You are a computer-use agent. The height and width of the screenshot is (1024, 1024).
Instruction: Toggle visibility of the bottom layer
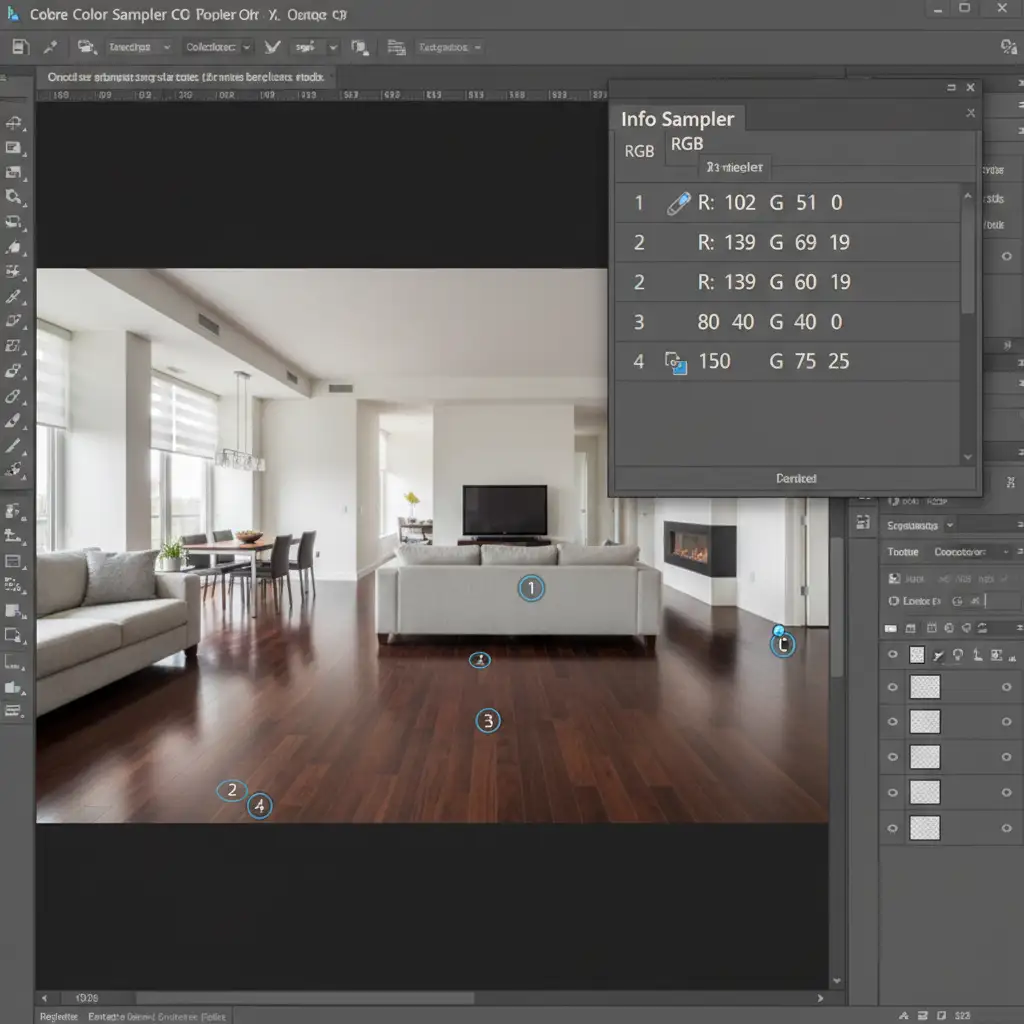[893, 827]
